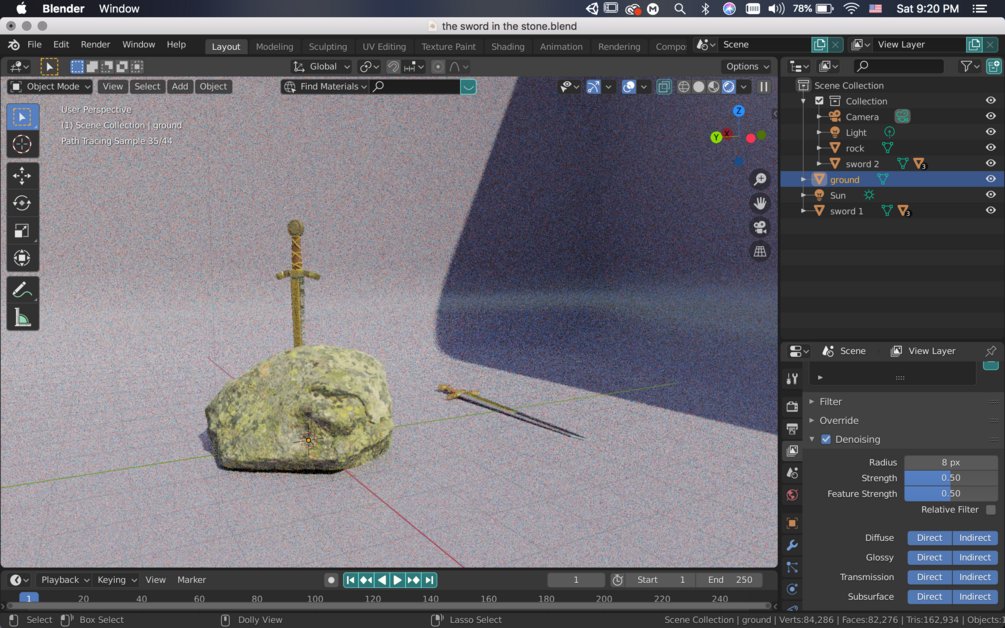The image size is (1005, 628).
Task: Click the zoom viewport icon
Action: click(760, 179)
